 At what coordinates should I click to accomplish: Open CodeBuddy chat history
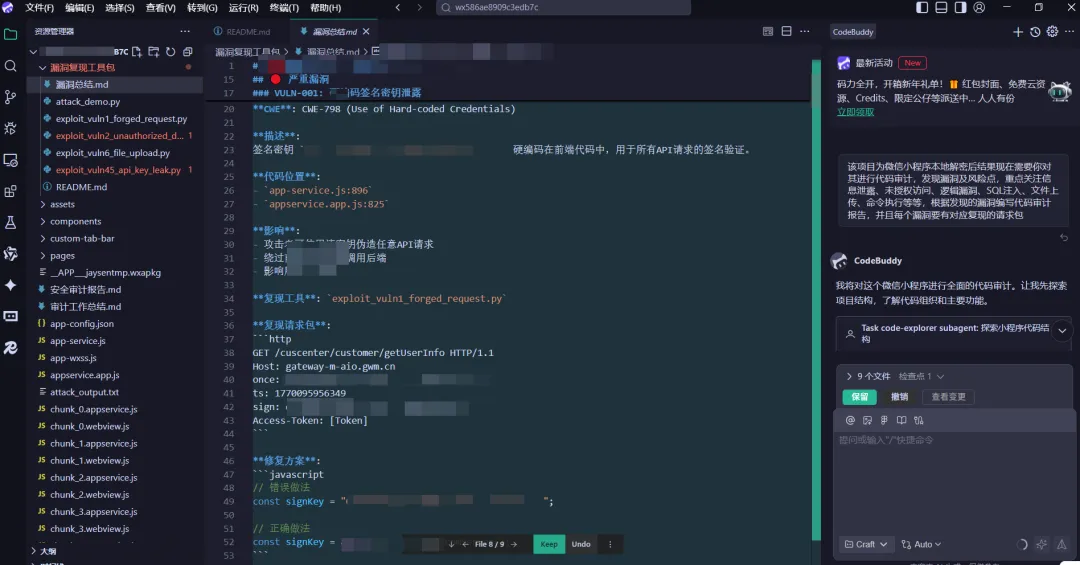(1035, 32)
